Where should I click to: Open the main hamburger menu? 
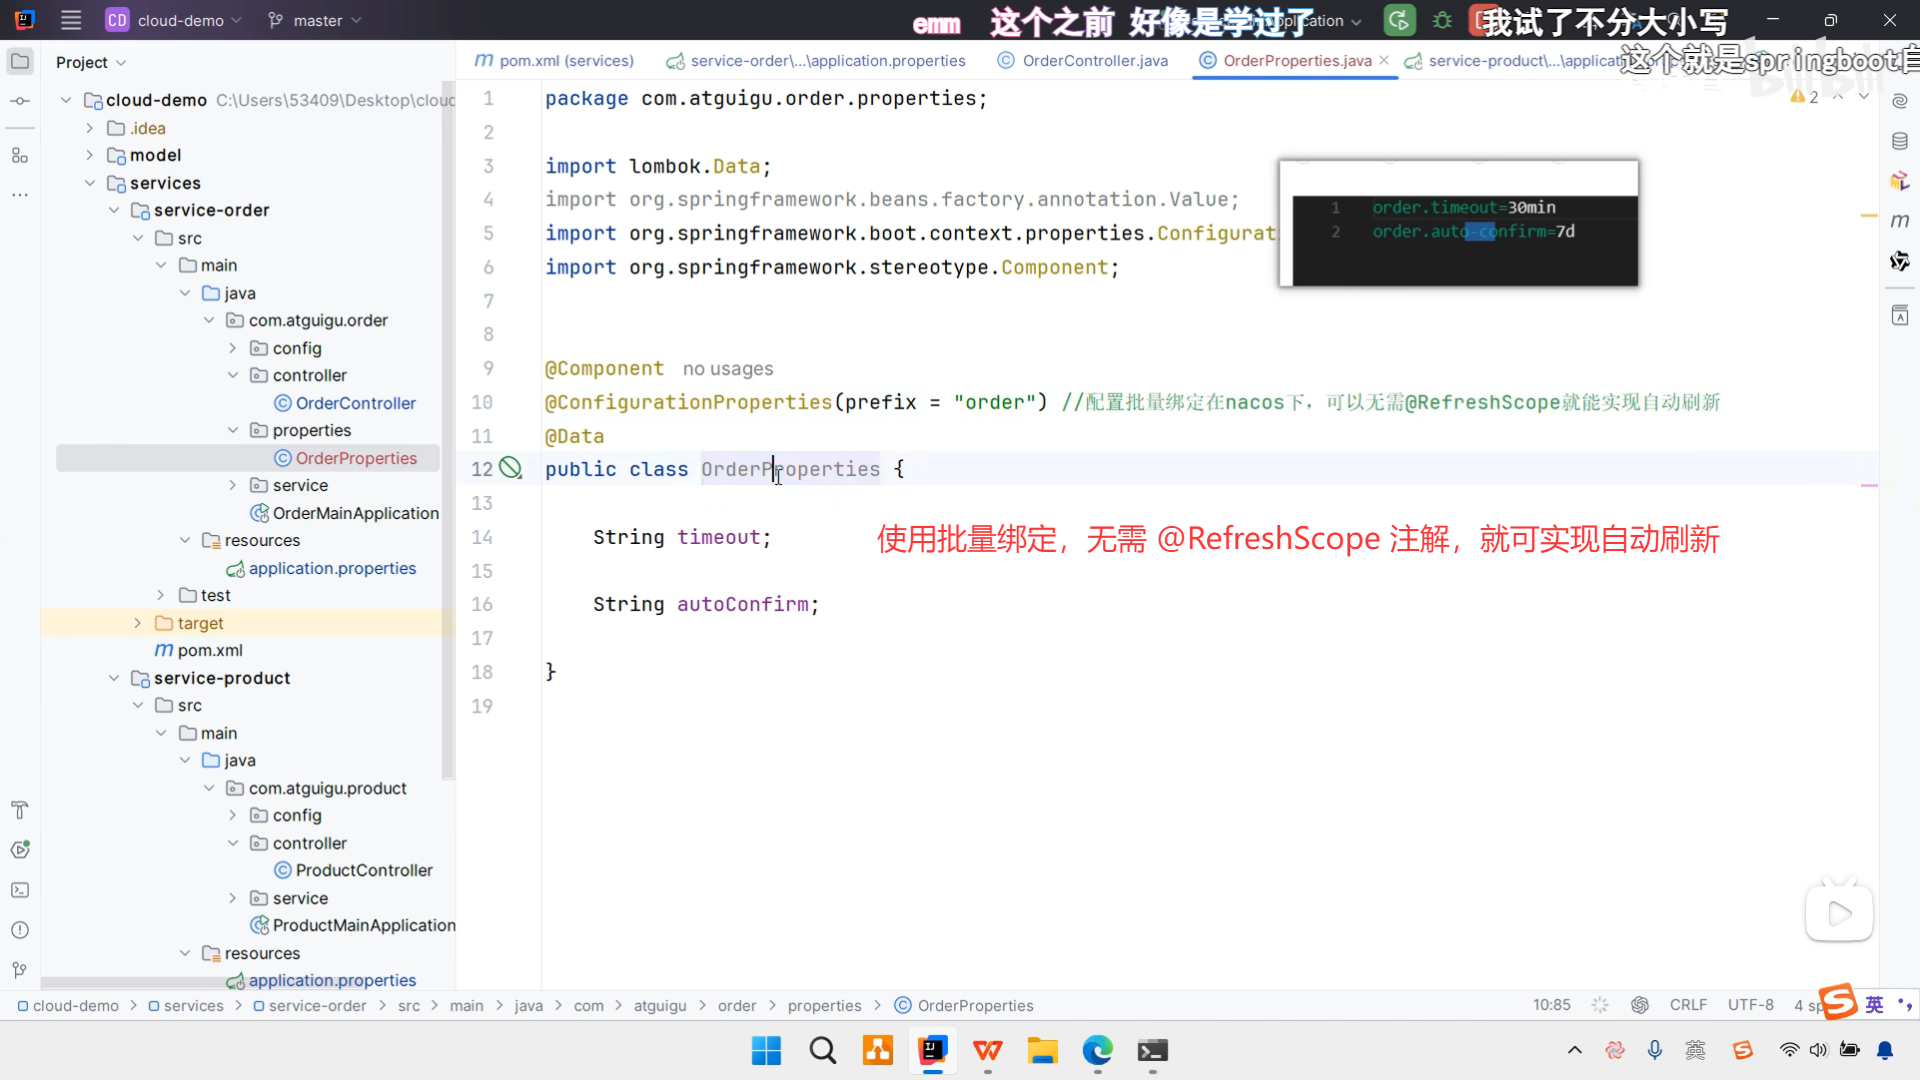[x=70, y=20]
